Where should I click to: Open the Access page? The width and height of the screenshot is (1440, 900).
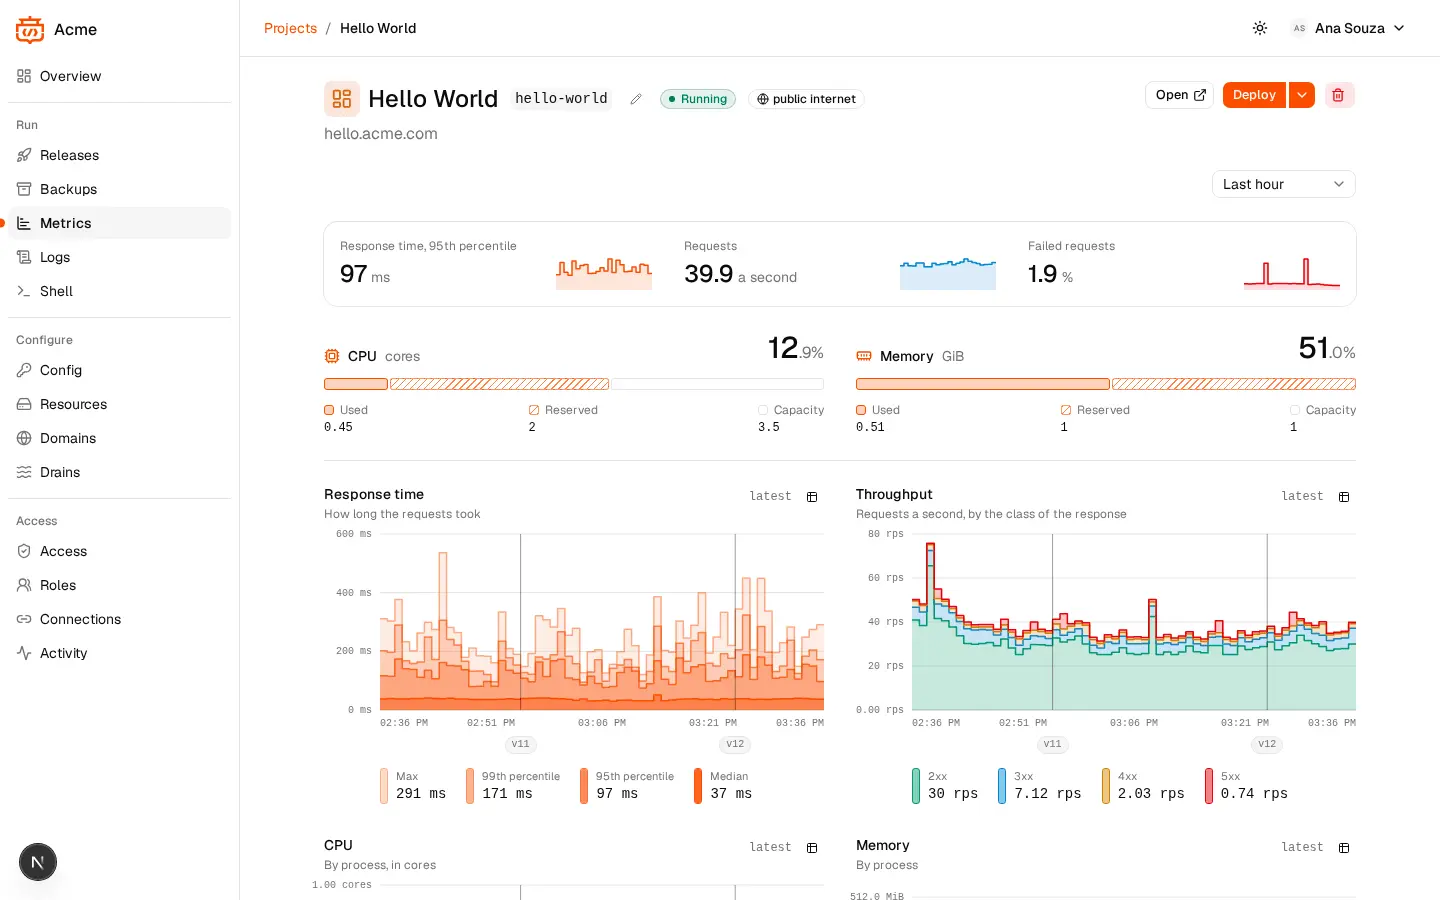coord(120,551)
